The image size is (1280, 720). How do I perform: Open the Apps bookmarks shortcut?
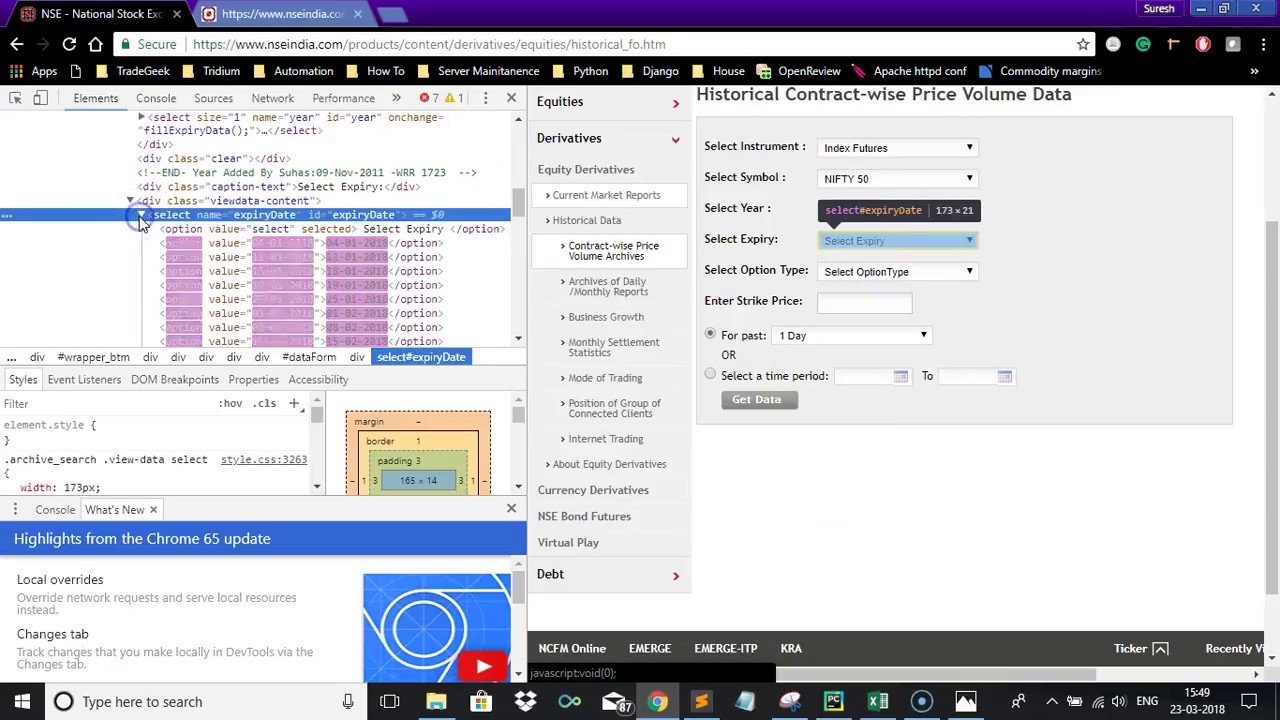33,71
